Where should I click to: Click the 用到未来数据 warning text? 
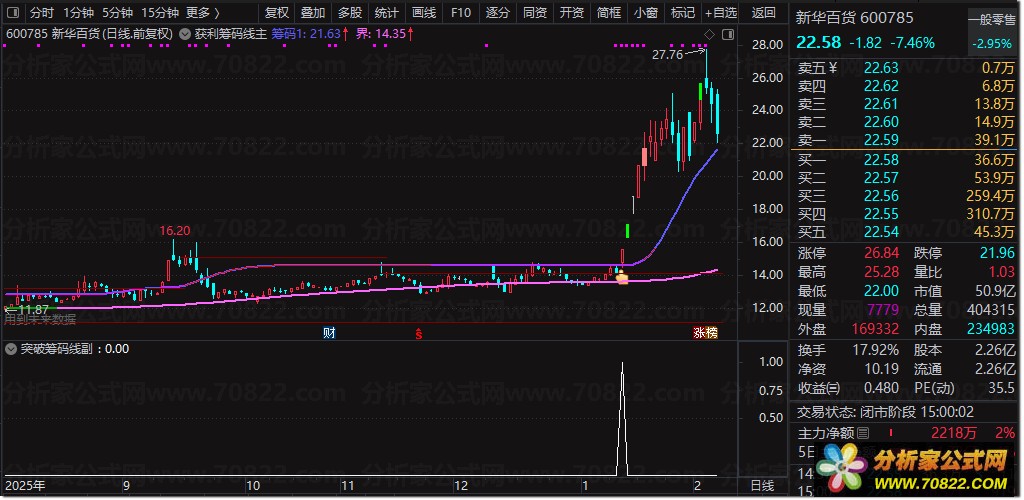tap(40, 319)
